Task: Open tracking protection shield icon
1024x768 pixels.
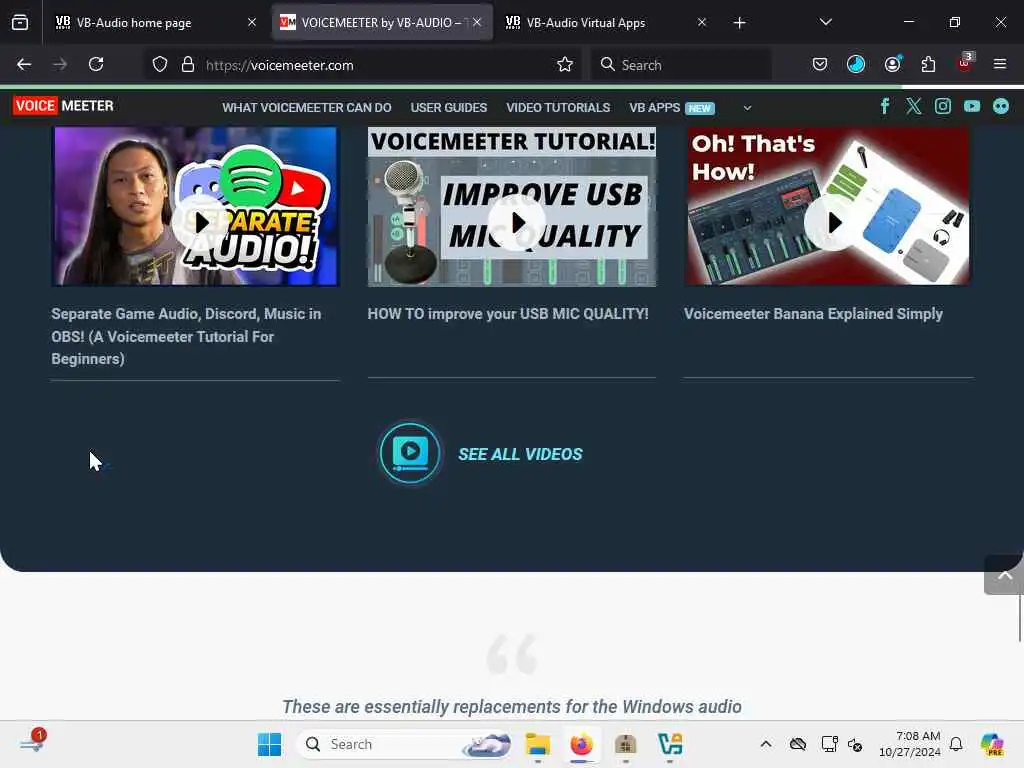Action: coord(160,64)
